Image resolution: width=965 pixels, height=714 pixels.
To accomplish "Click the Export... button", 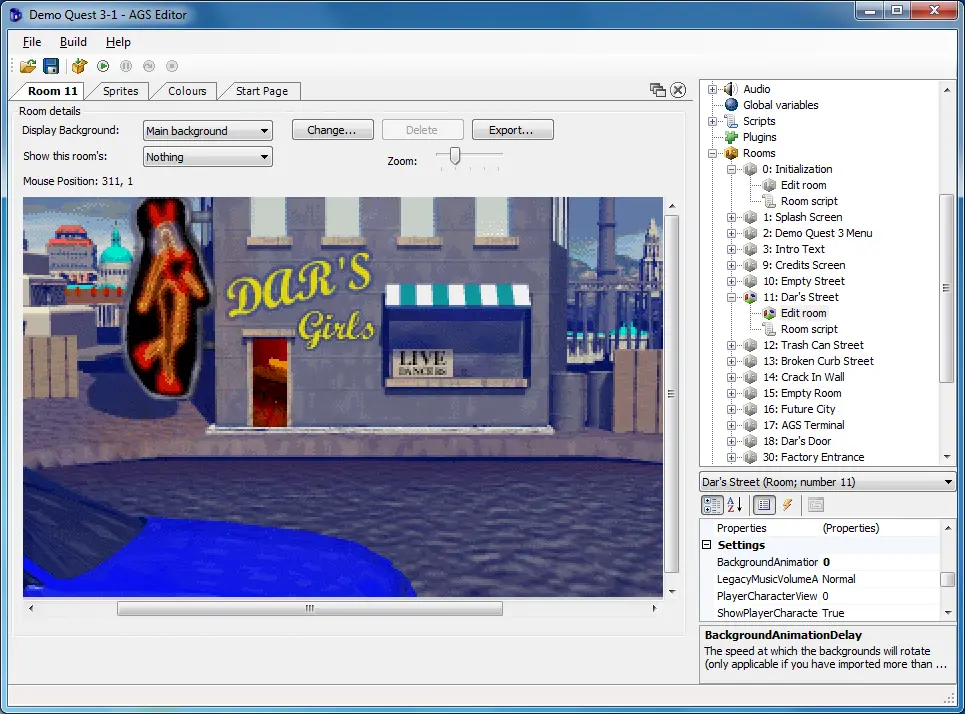I will [513, 130].
